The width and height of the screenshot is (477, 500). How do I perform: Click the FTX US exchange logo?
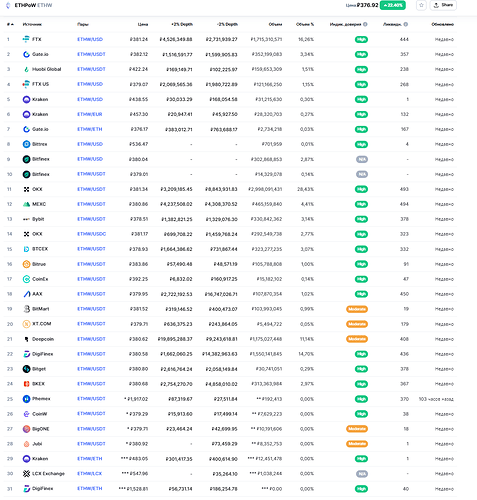pos(26,84)
